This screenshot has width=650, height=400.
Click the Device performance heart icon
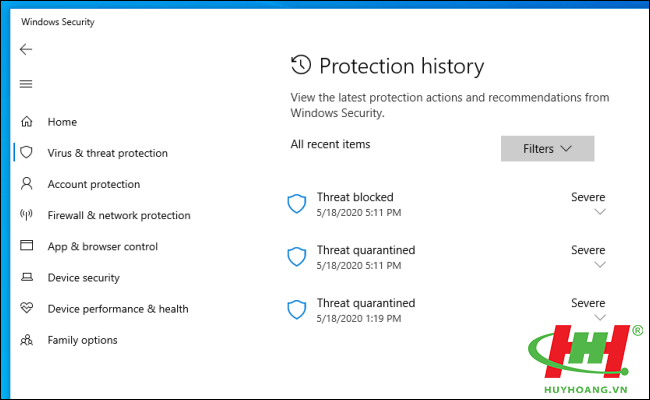[x=27, y=308]
